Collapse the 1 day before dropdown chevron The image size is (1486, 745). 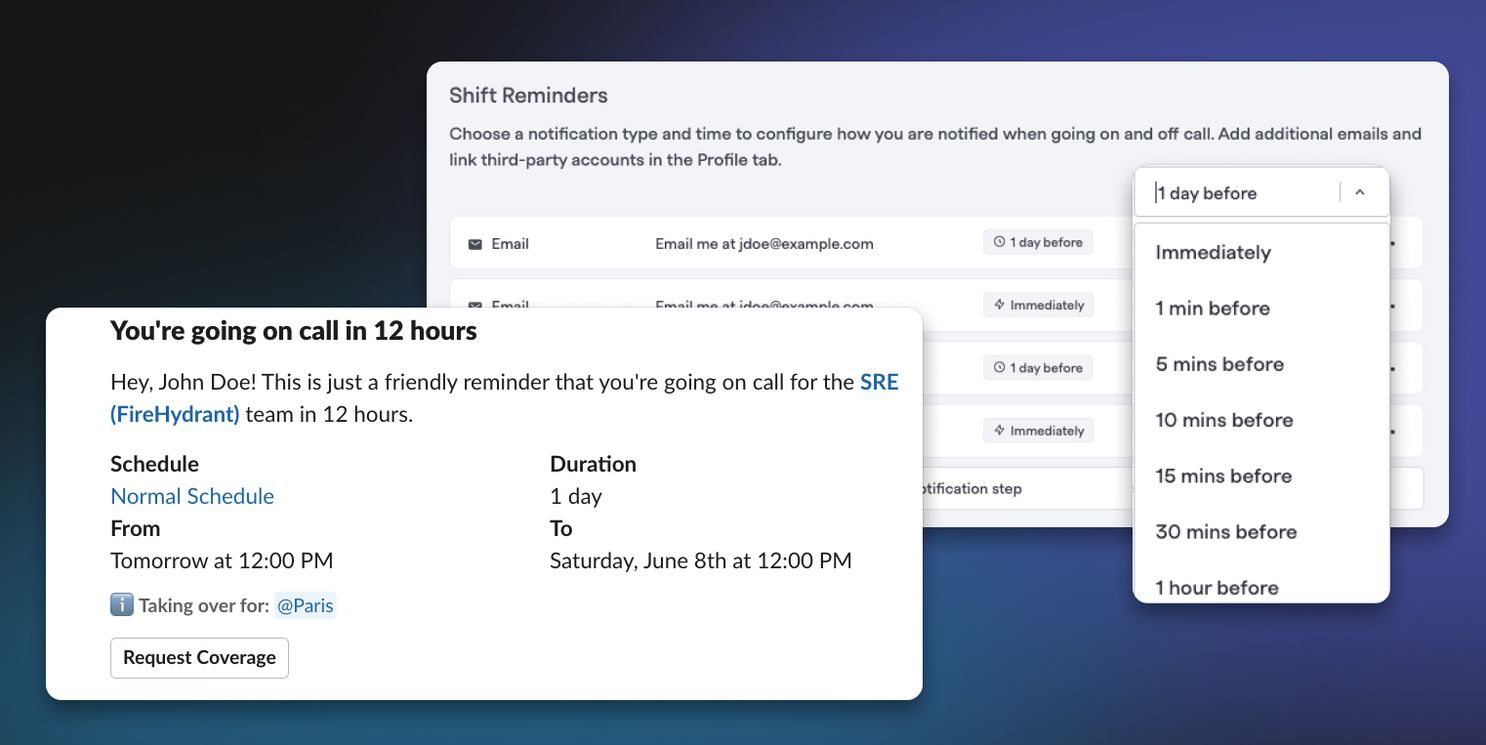click(x=1360, y=192)
